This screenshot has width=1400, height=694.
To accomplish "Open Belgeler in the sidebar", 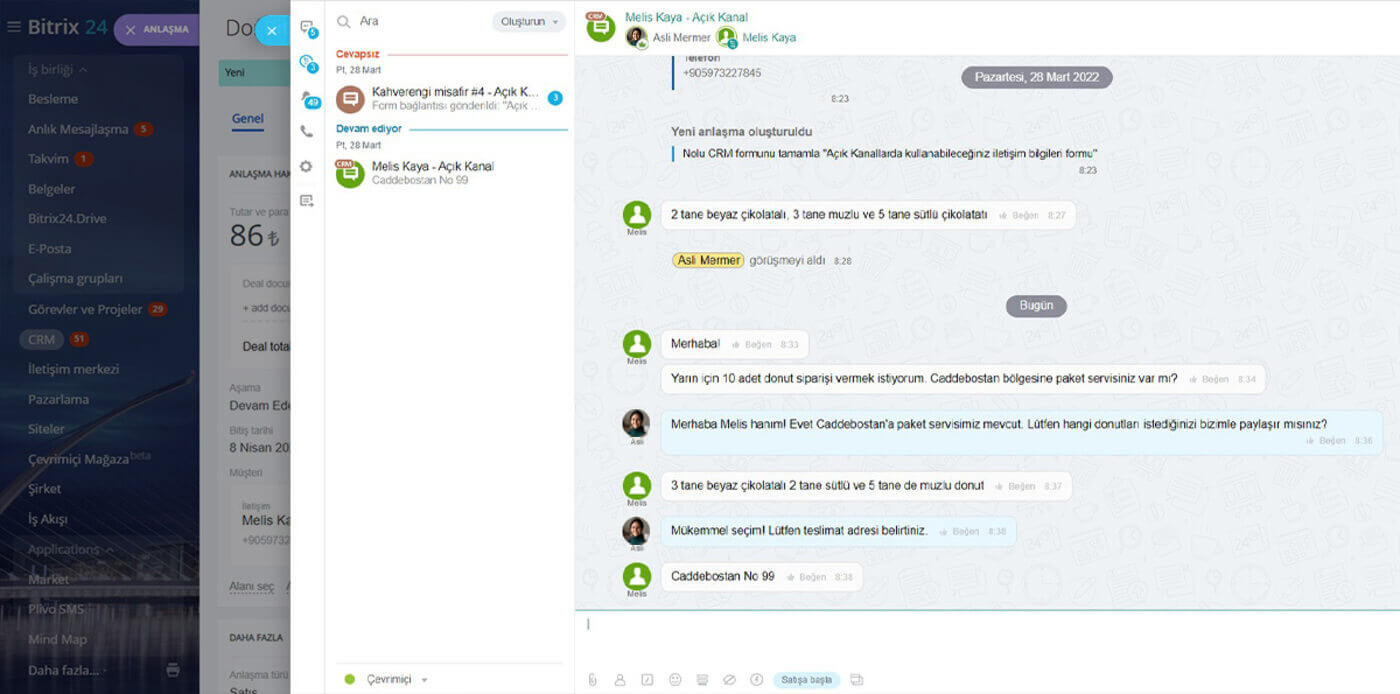I will point(52,189).
